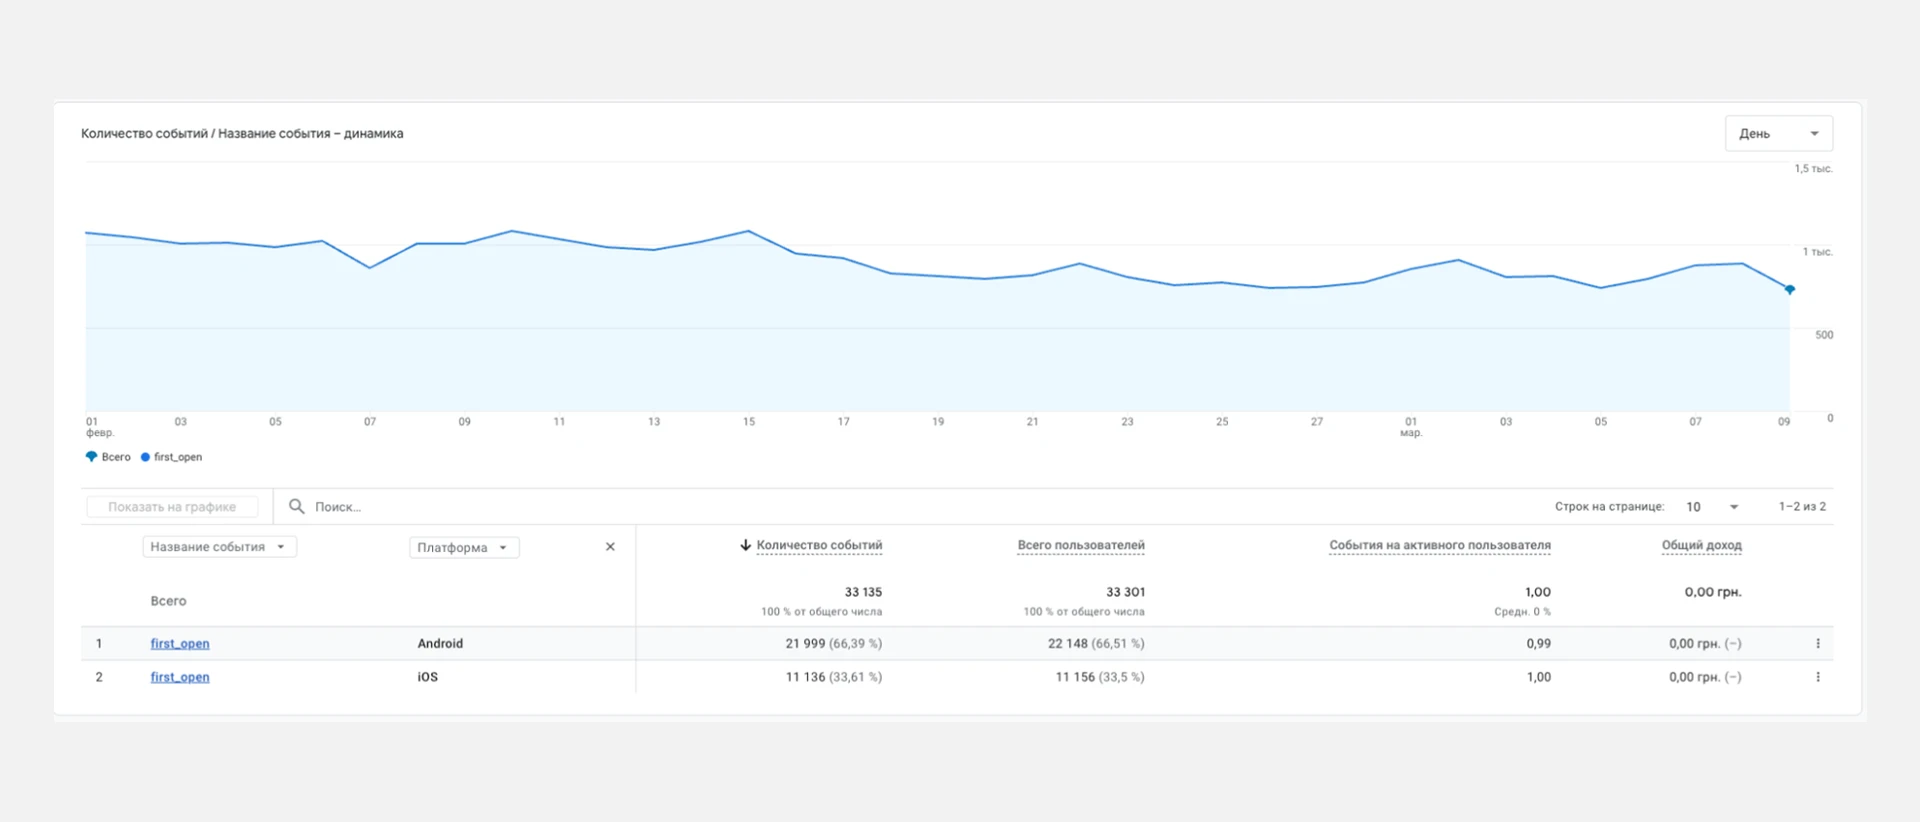
Task: Click the search magnifier icon
Action: point(296,507)
